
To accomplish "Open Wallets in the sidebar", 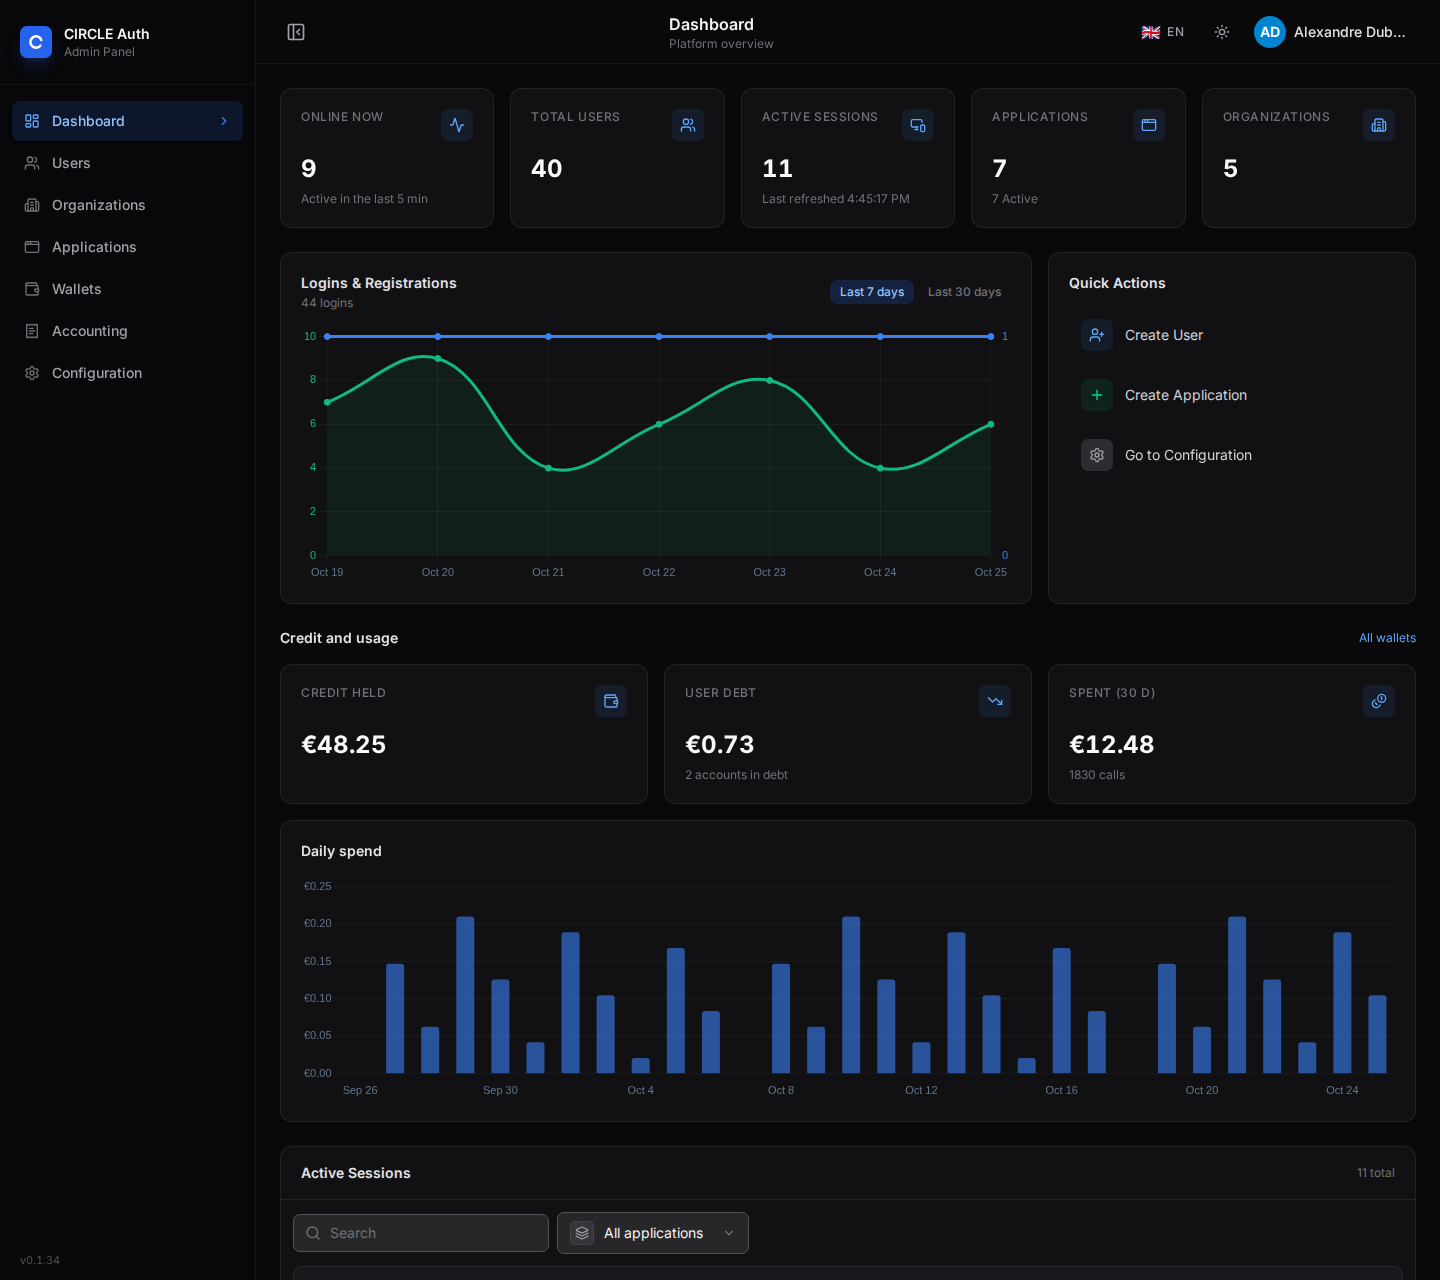I will click(x=127, y=289).
